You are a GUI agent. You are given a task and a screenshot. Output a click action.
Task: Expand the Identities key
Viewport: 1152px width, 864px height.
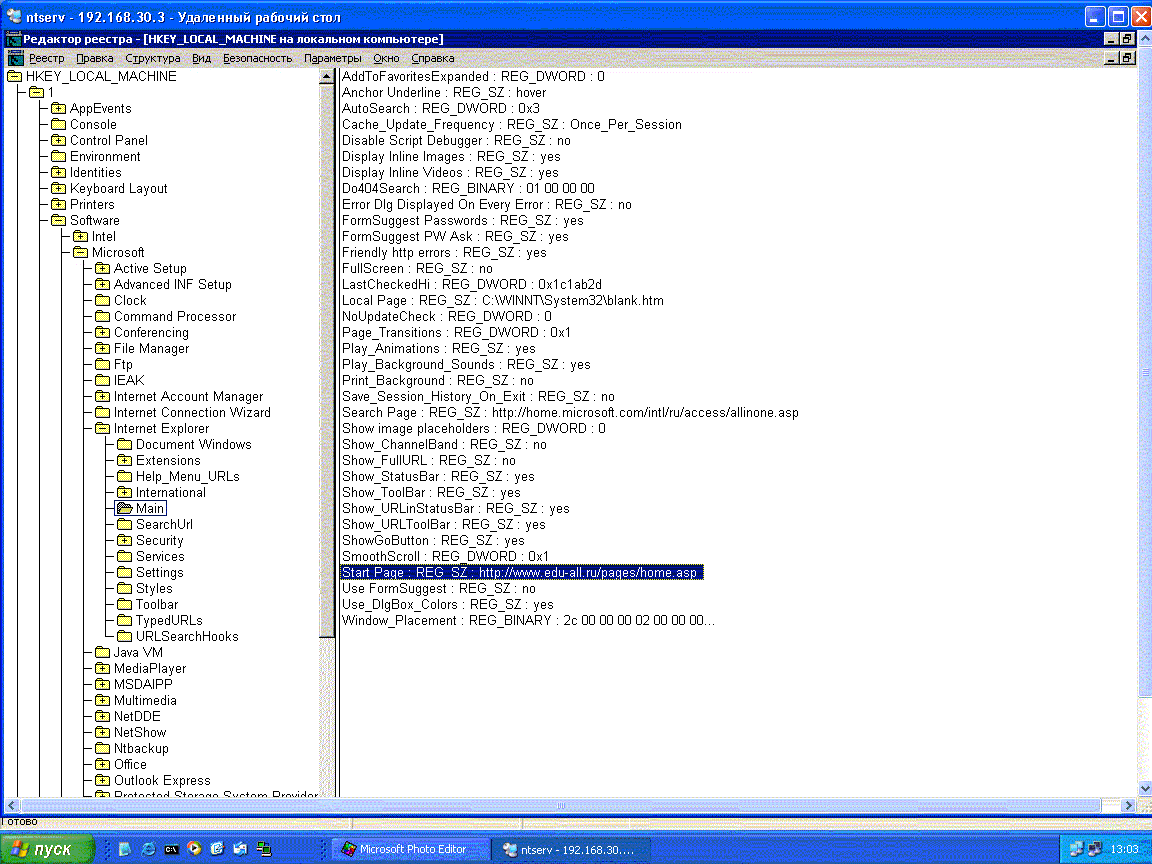58,173
